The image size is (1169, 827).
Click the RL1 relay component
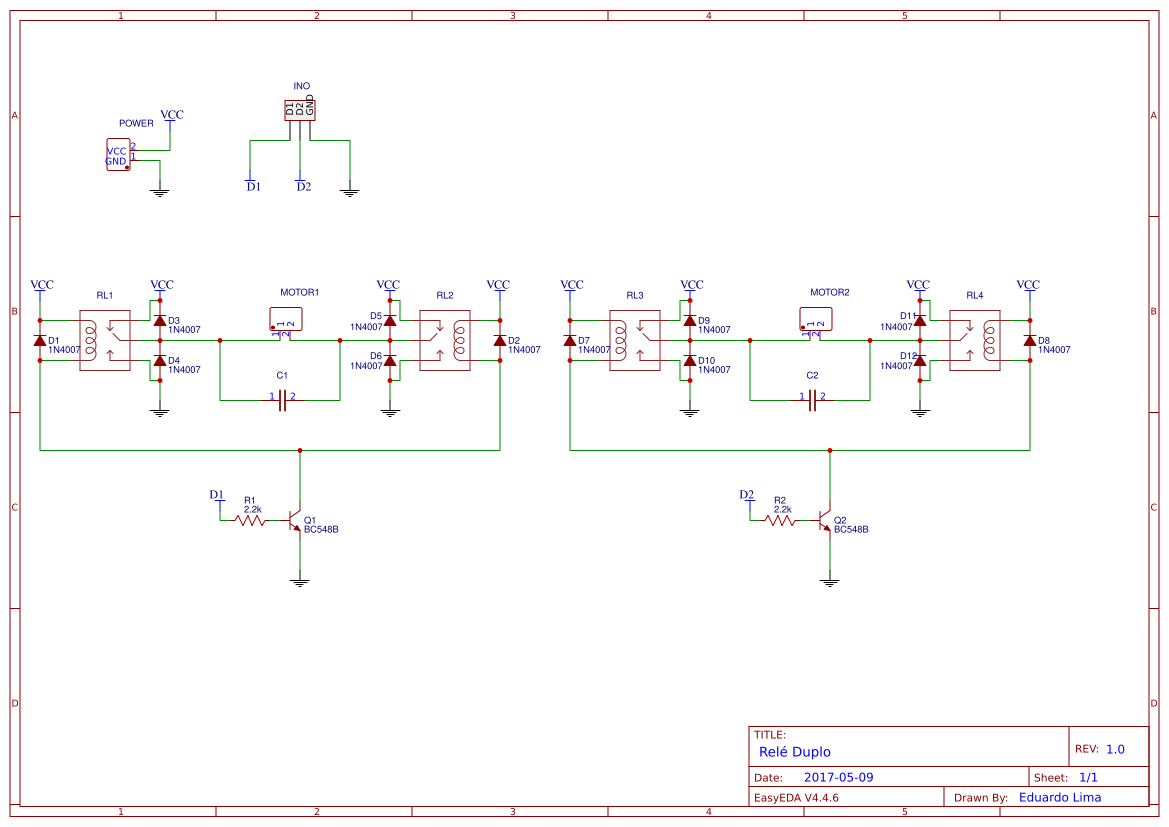pyautogui.click(x=104, y=340)
